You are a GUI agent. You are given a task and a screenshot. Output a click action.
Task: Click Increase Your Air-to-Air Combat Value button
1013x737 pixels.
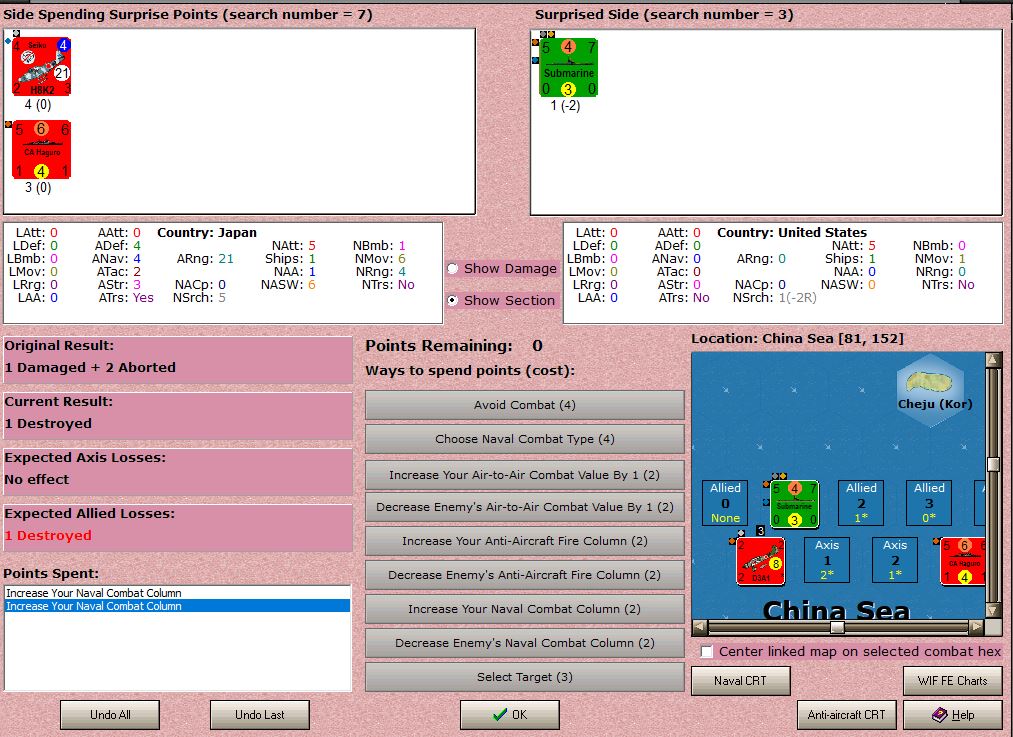(x=525, y=475)
